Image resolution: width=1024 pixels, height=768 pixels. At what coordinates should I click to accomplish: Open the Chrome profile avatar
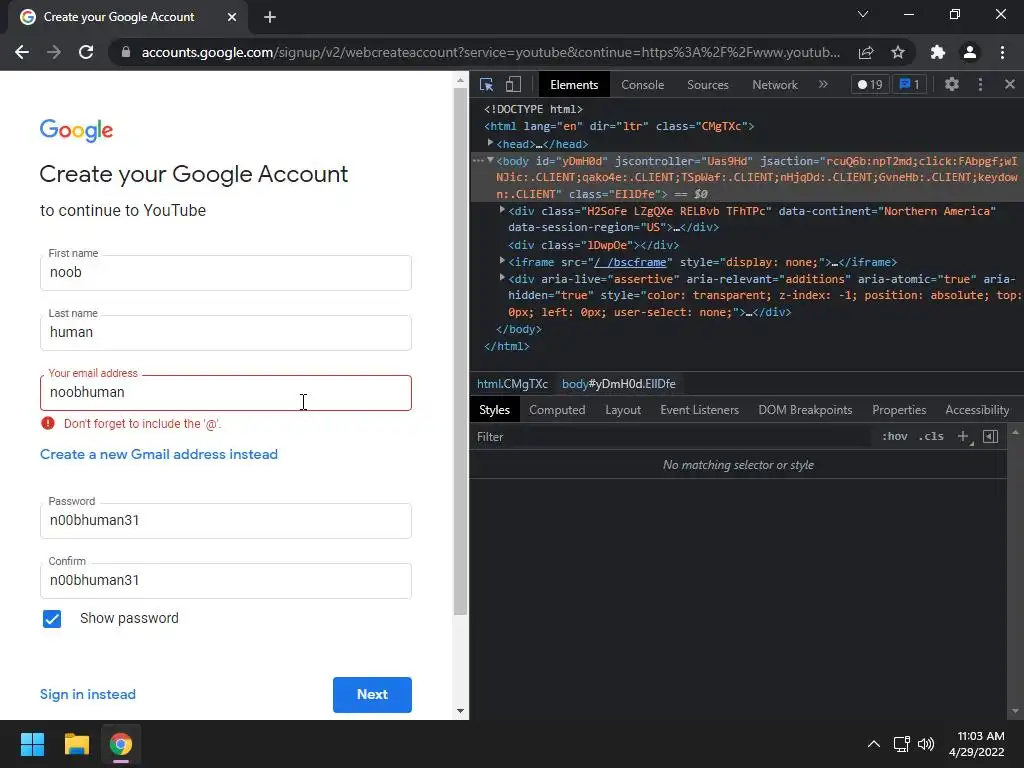[970, 52]
